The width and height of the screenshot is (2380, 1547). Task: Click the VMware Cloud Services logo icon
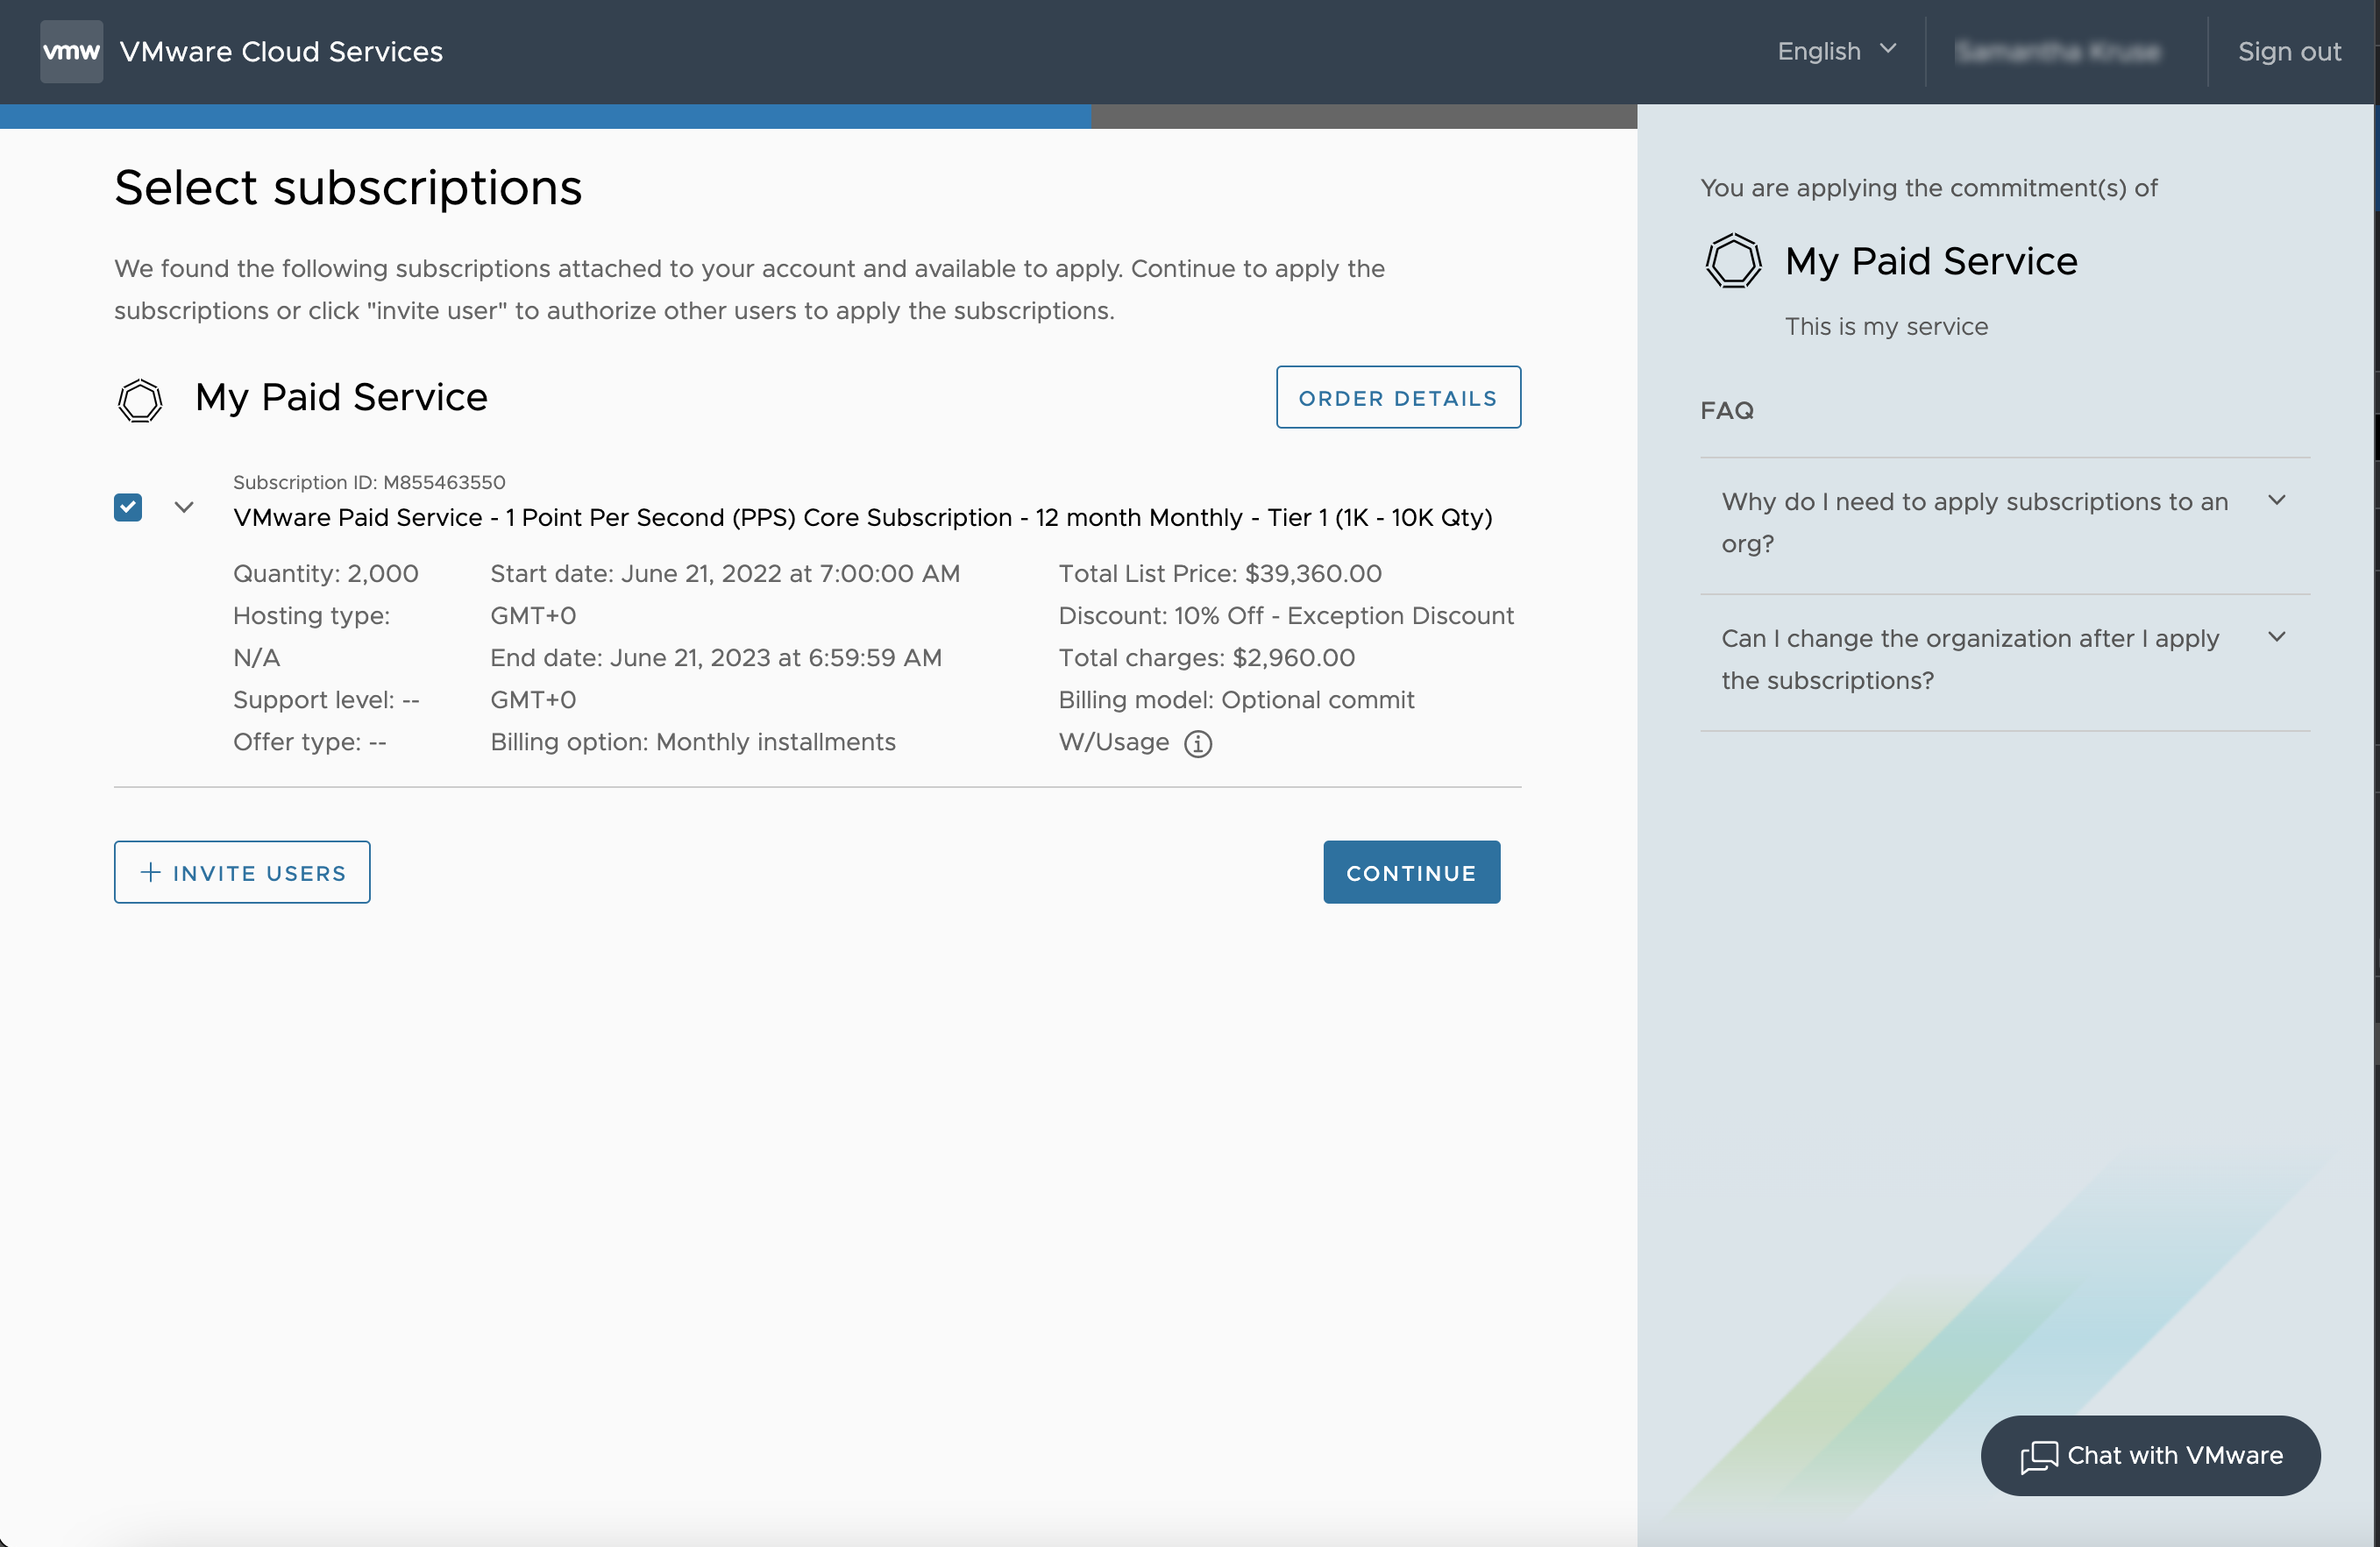tap(69, 50)
